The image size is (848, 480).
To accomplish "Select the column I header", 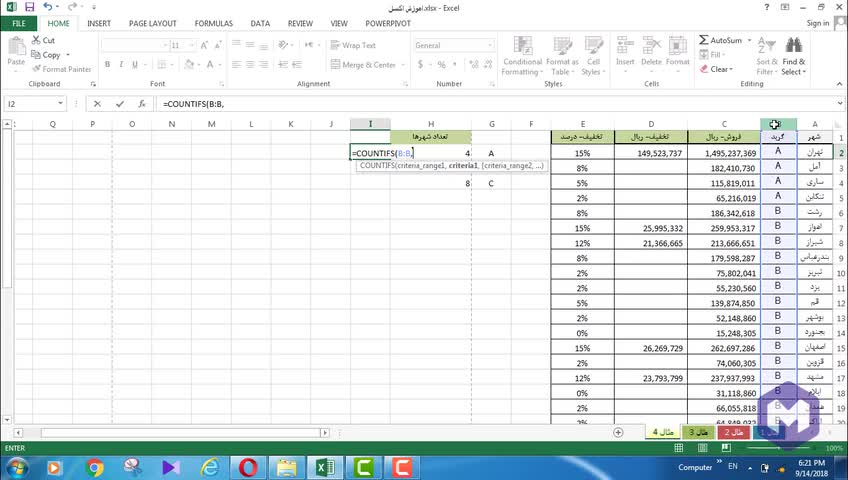I will click(370, 124).
